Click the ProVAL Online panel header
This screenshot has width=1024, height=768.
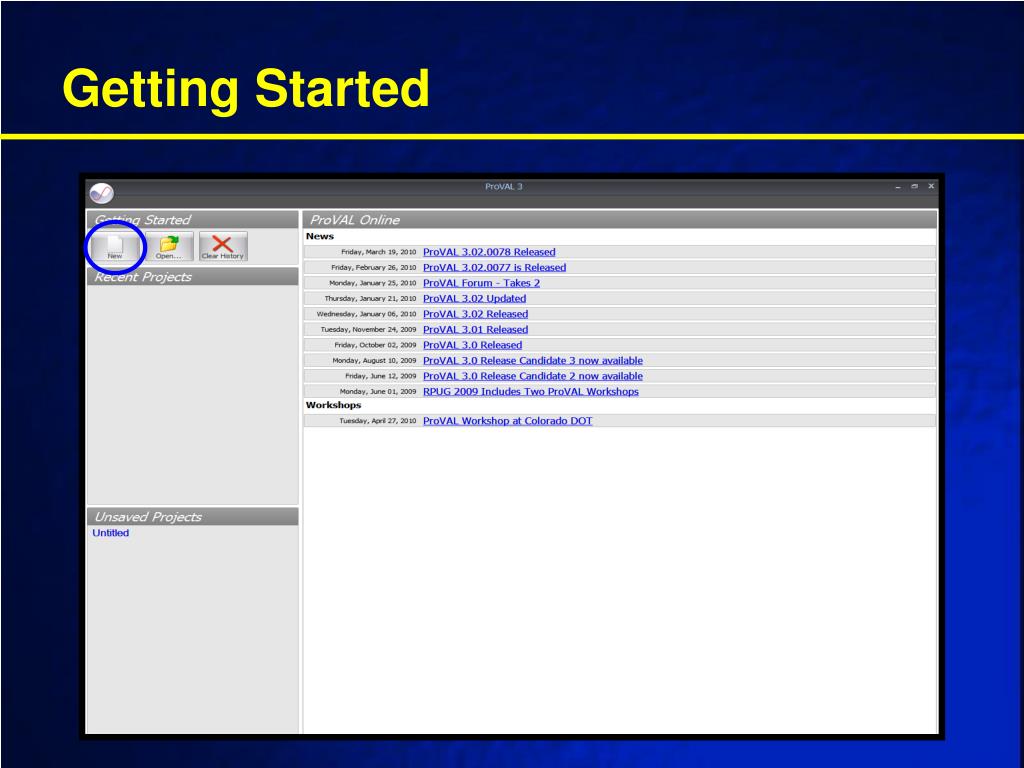619,219
